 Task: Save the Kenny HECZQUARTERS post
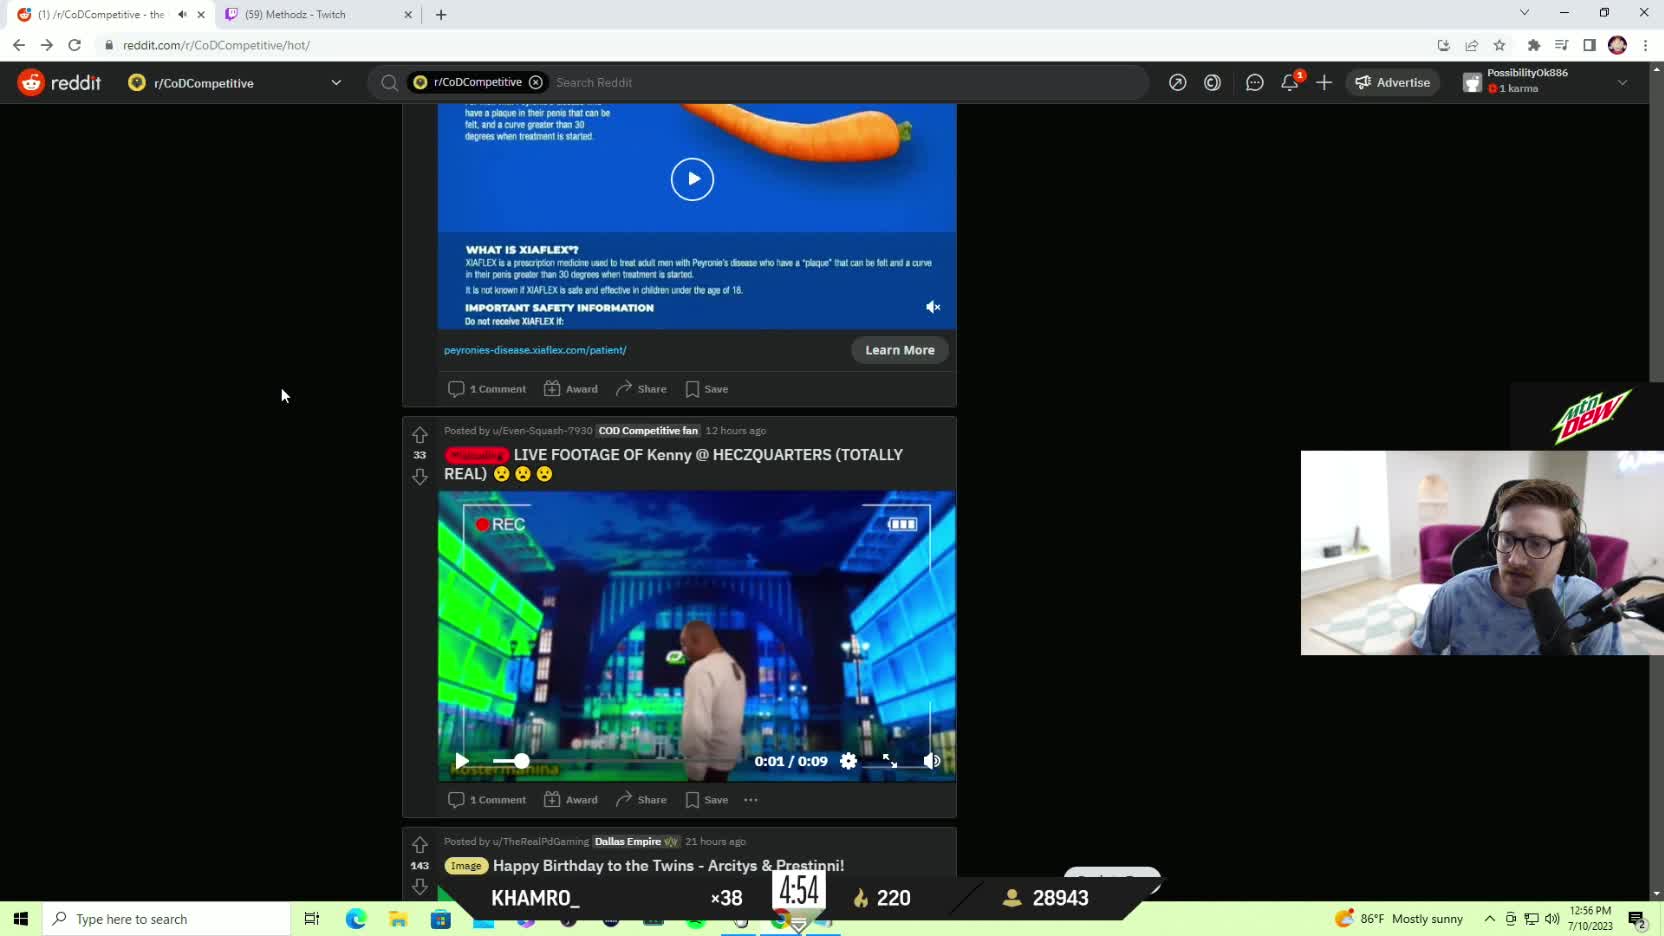[706, 800]
